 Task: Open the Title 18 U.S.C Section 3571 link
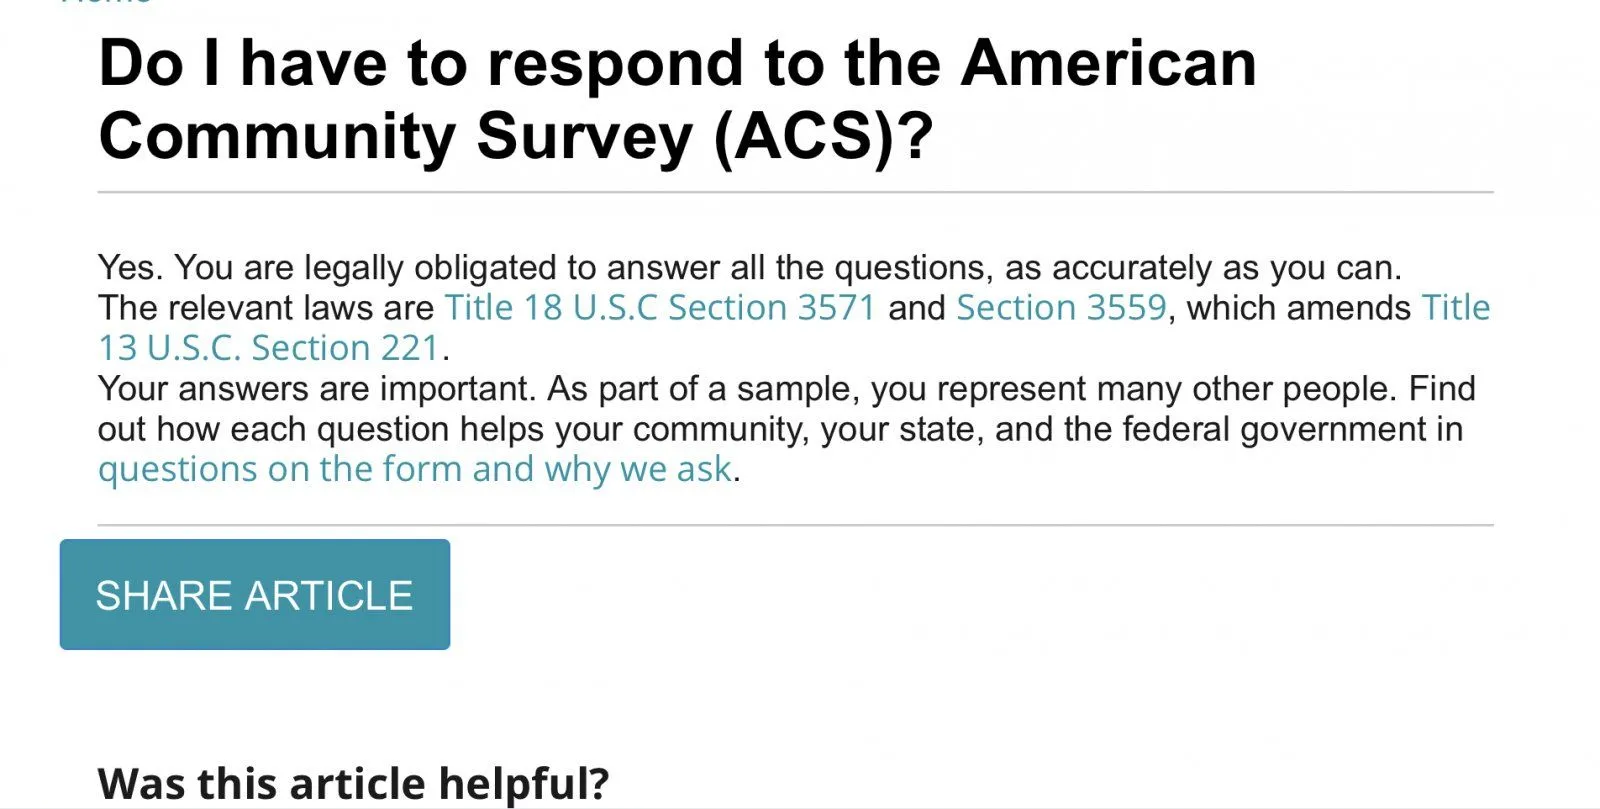659,308
